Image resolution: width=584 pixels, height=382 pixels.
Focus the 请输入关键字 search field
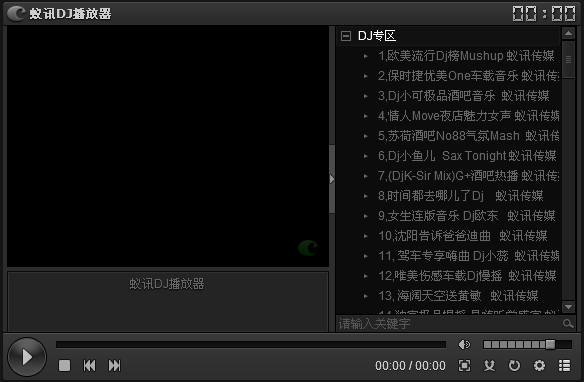pos(449,324)
